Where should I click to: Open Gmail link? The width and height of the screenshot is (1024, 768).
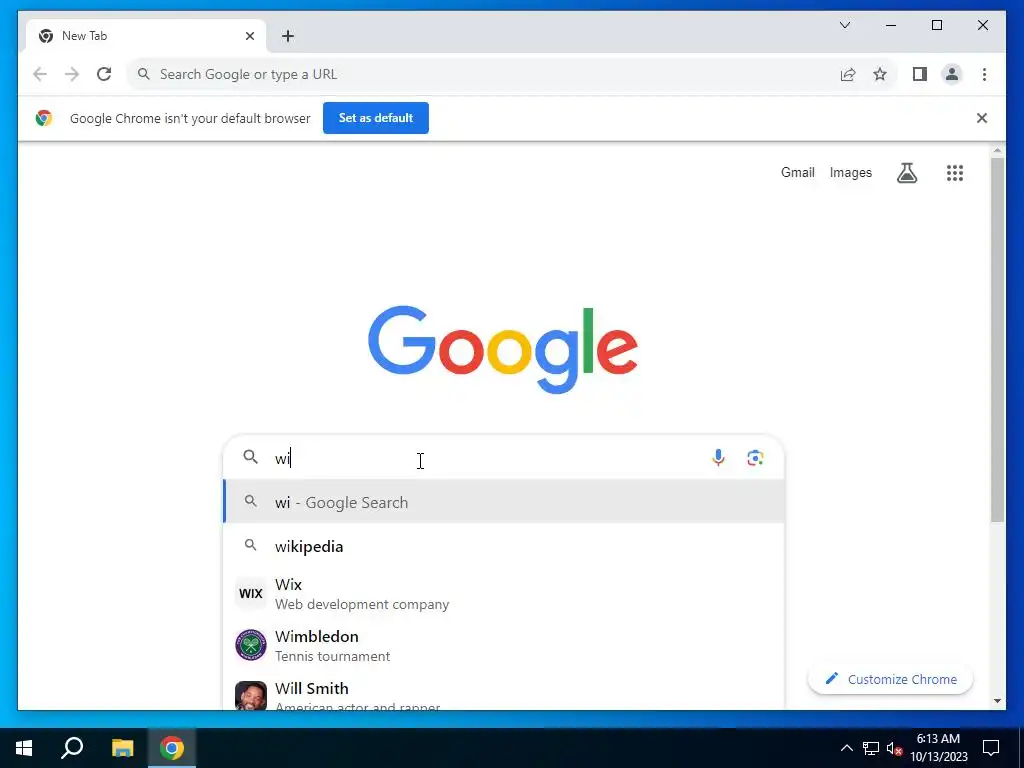click(797, 172)
